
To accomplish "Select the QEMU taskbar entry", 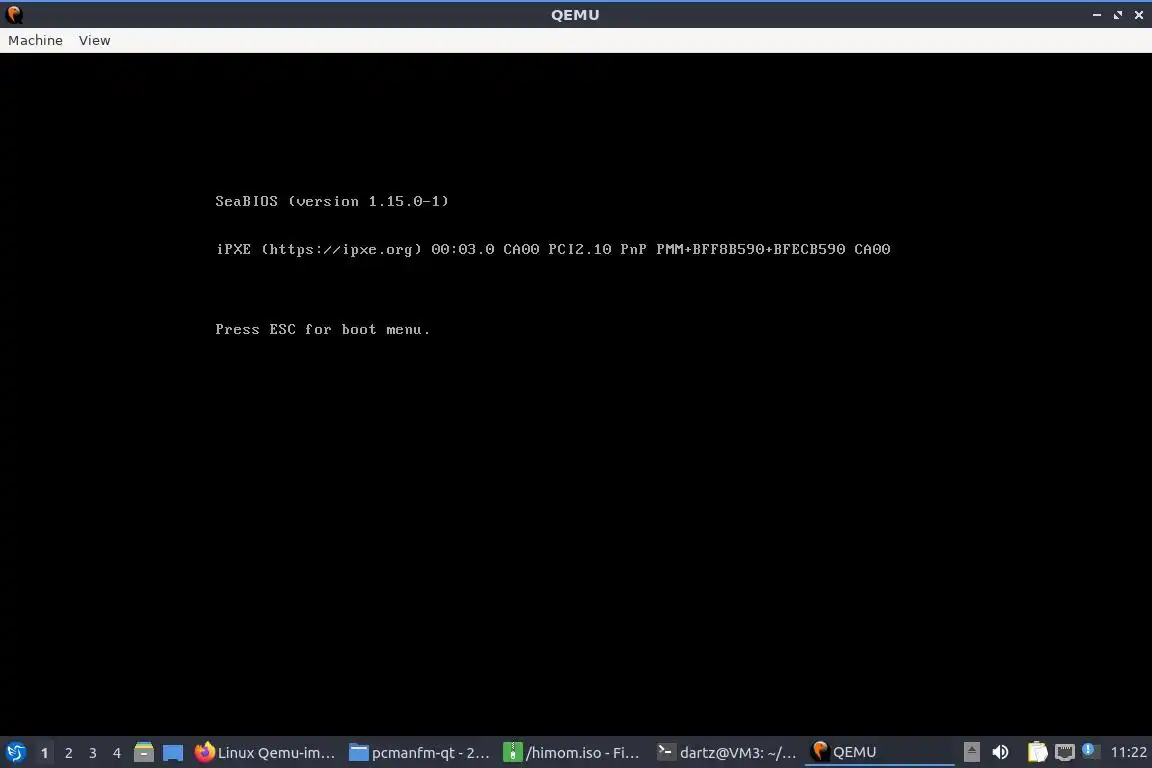I will point(880,752).
